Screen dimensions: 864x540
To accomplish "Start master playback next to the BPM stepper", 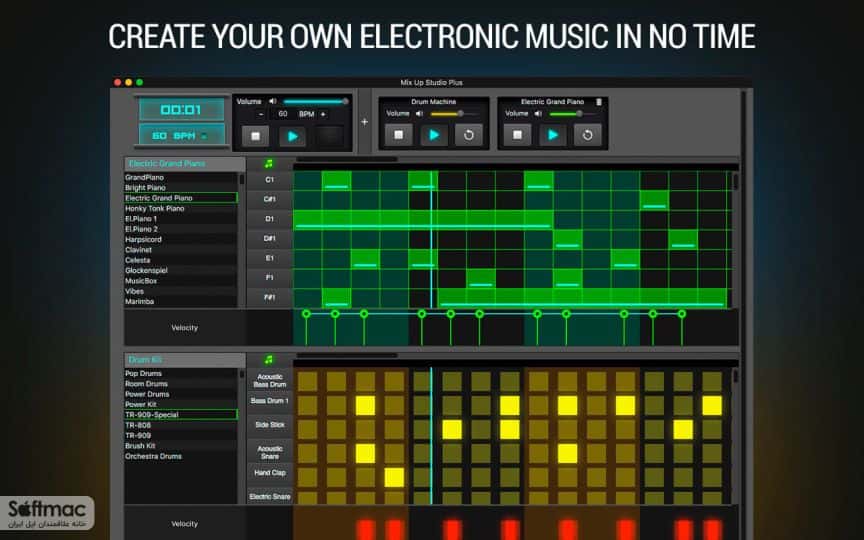I will [x=293, y=136].
